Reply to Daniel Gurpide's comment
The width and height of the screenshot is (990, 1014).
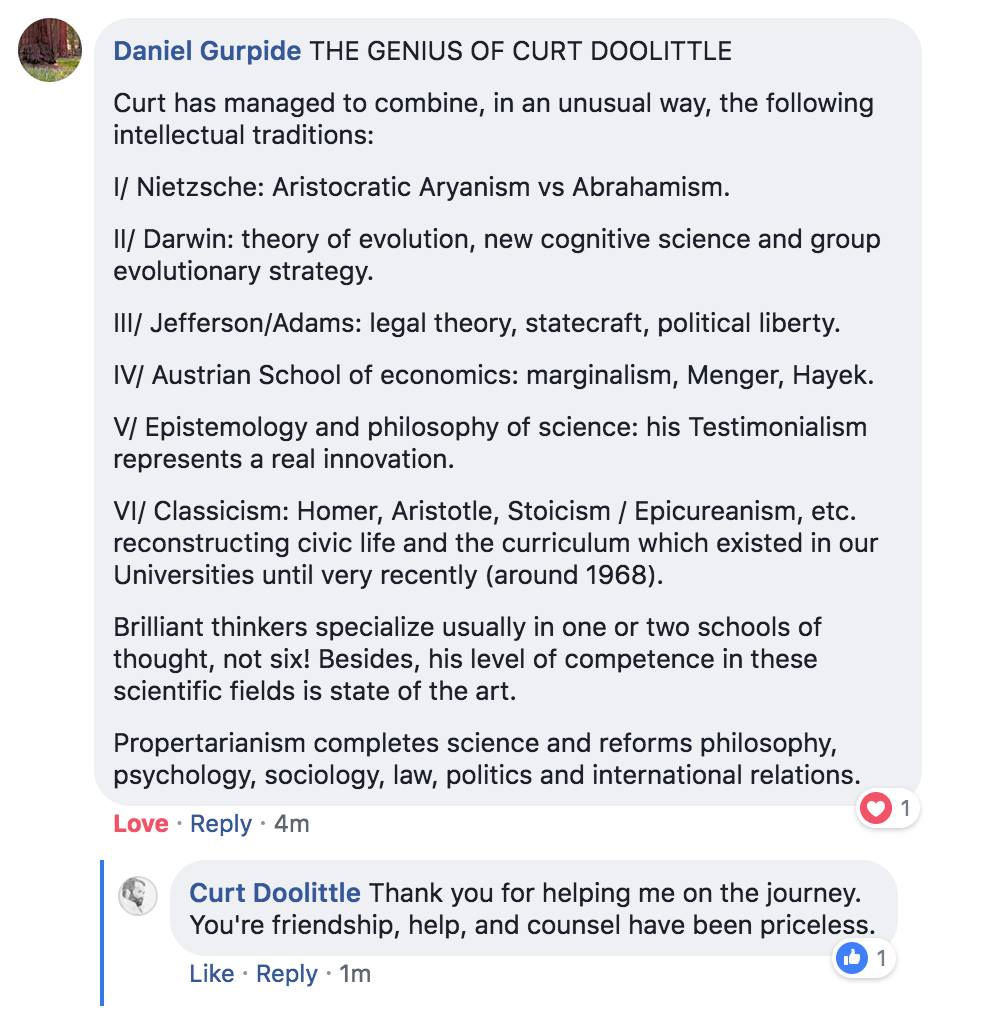point(220,824)
